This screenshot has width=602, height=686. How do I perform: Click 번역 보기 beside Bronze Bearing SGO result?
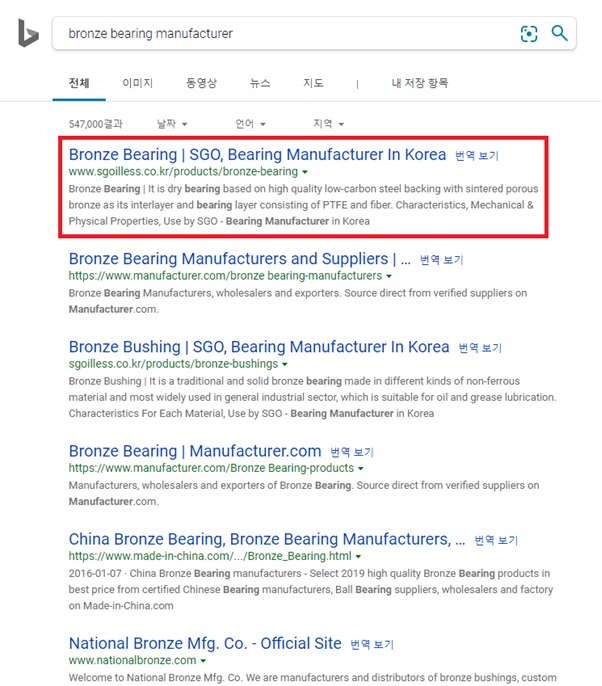[477, 156]
